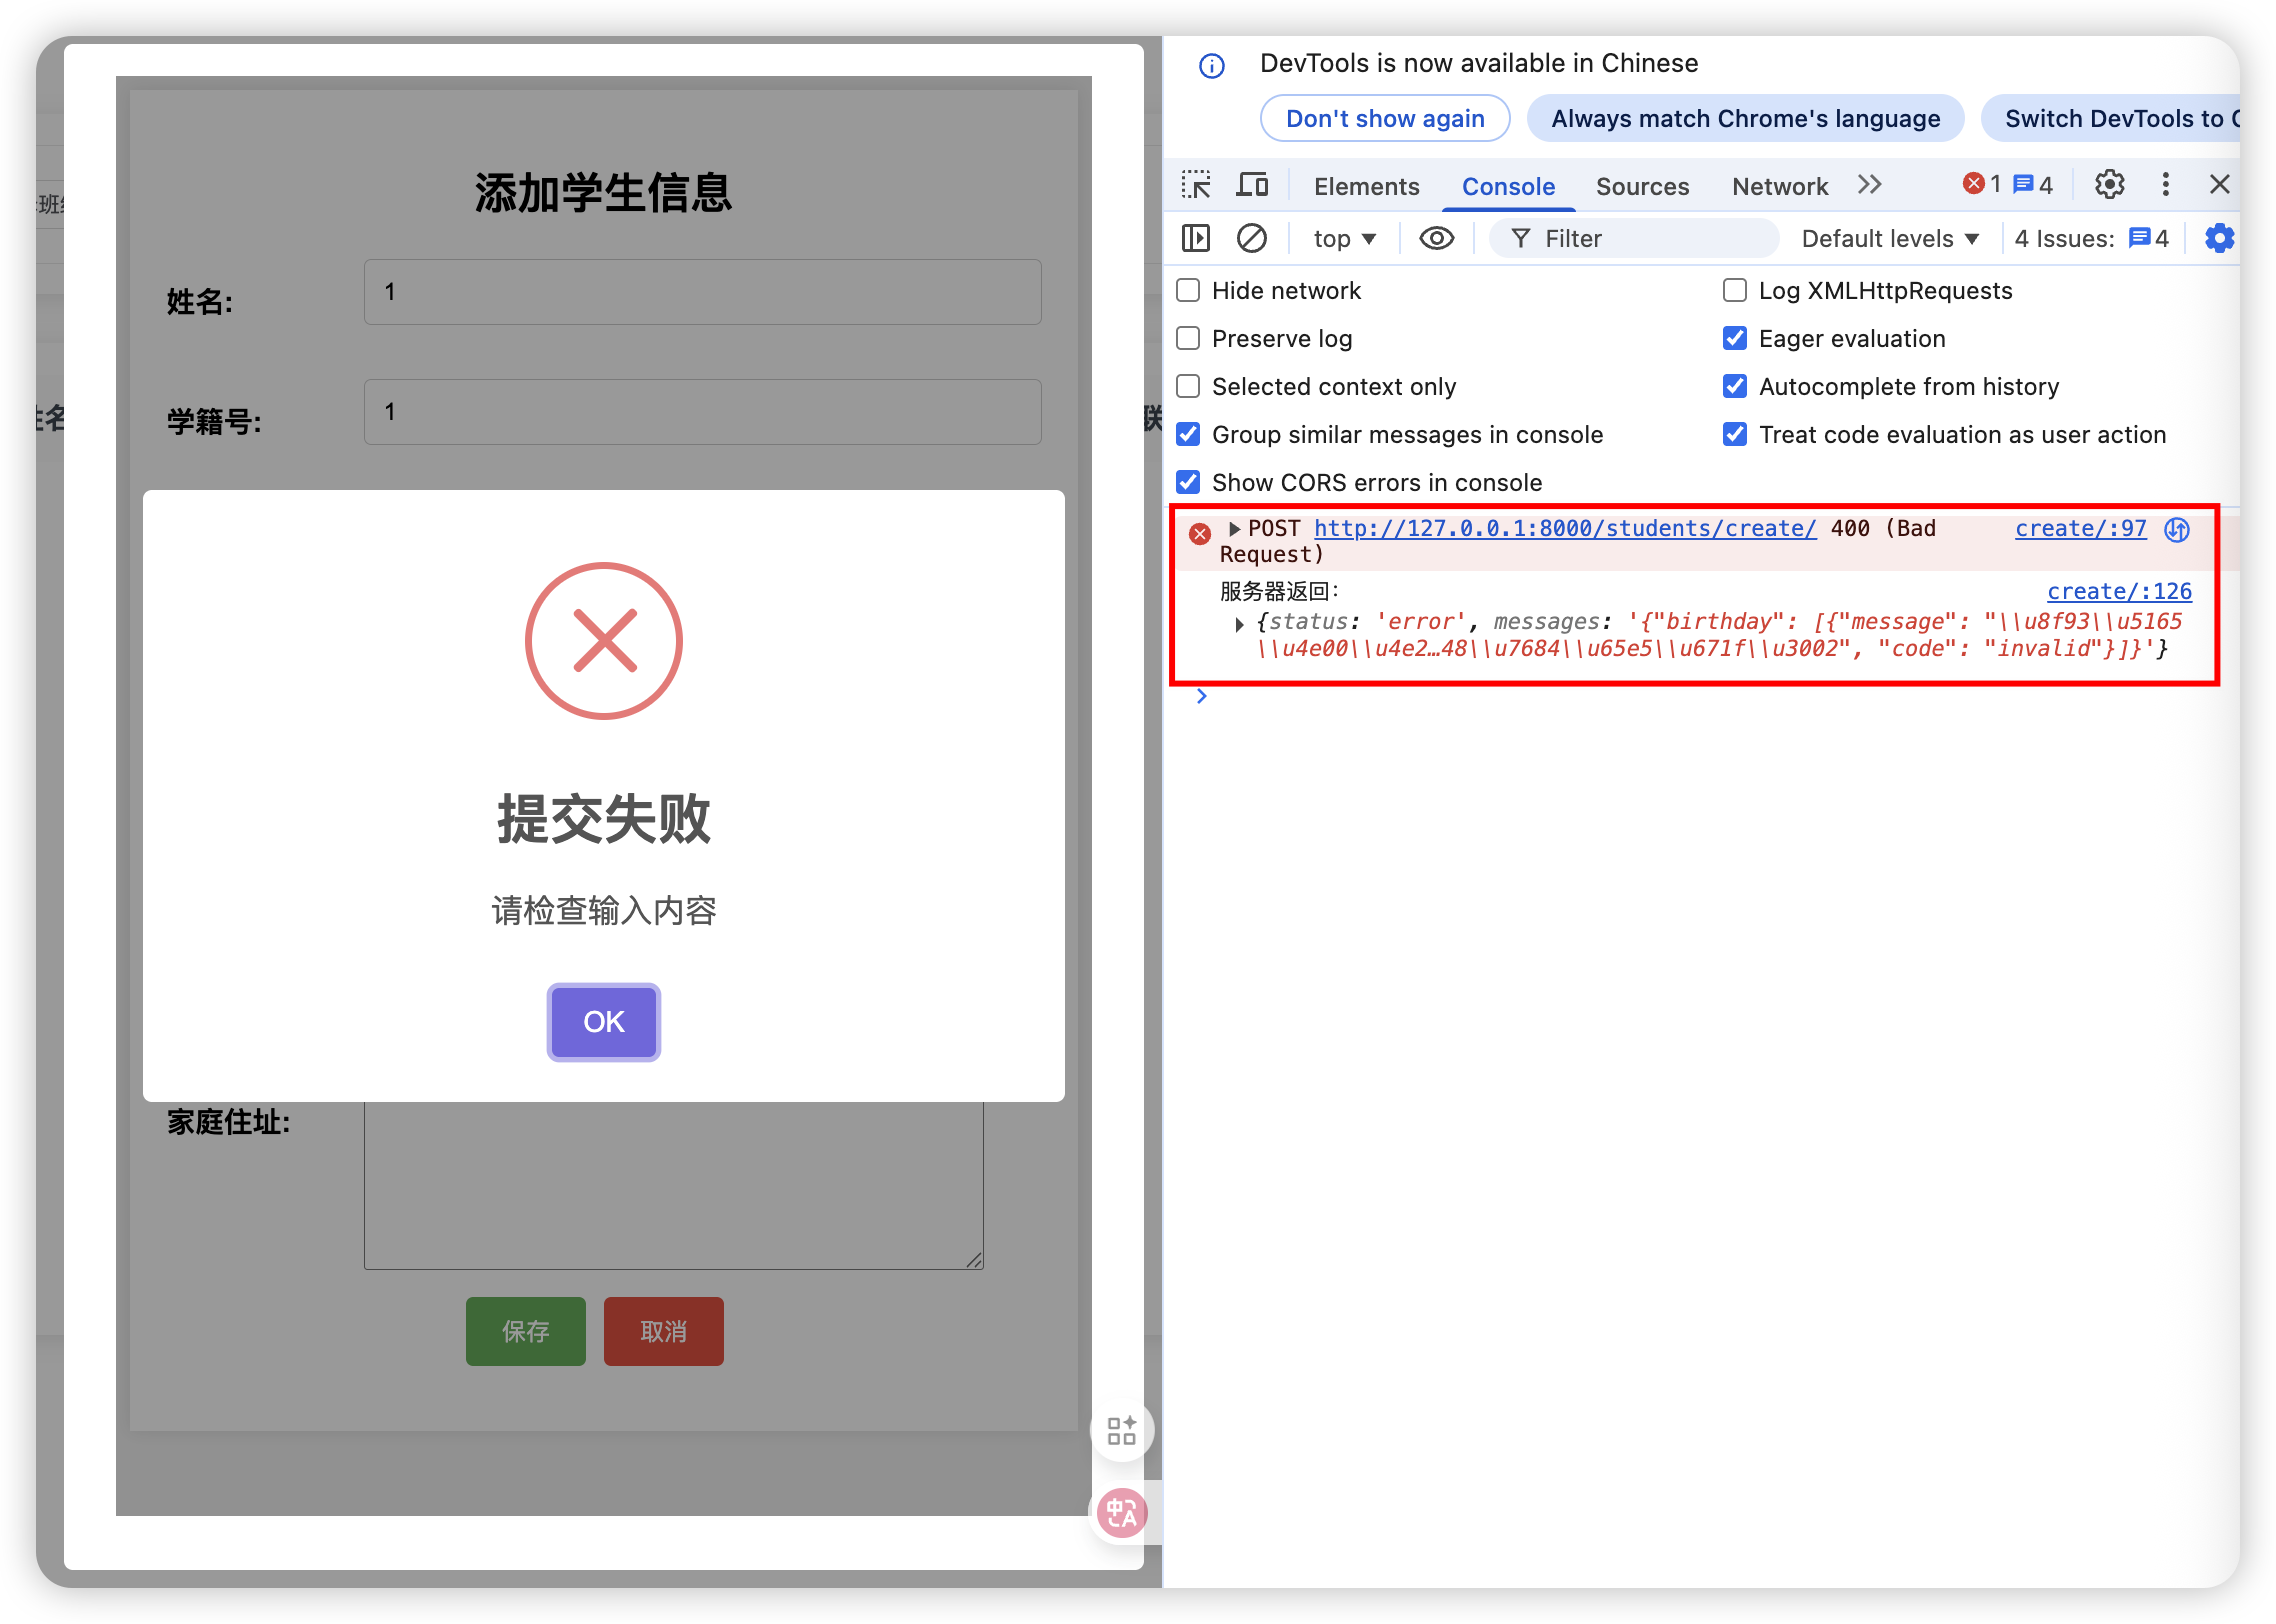The width and height of the screenshot is (2276, 1624).
Task: Click the blue console settings gear
Action: pyautogui.click(x=2218, y=238)
